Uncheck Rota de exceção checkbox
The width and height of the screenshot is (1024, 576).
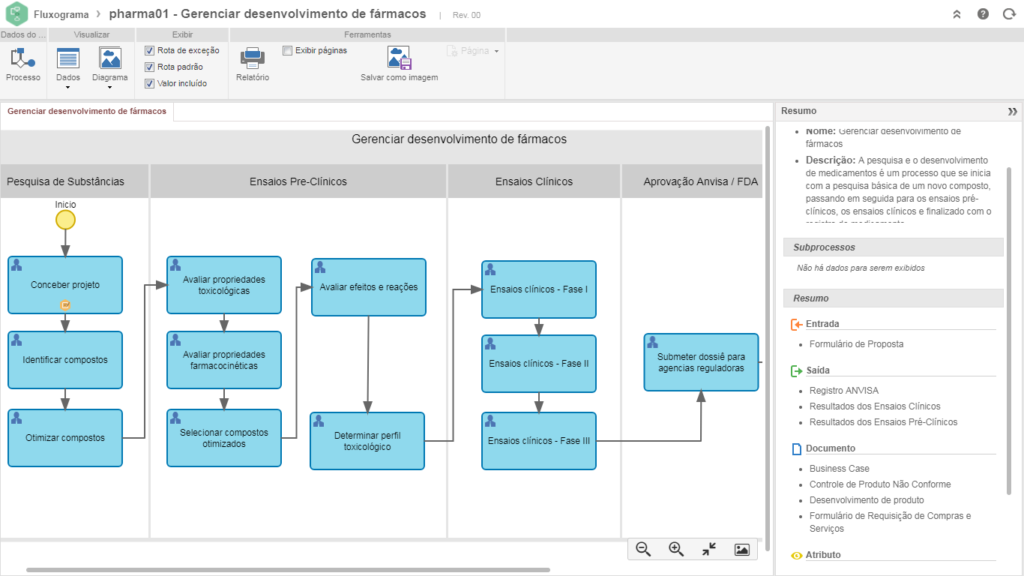[x=150, y=50]
